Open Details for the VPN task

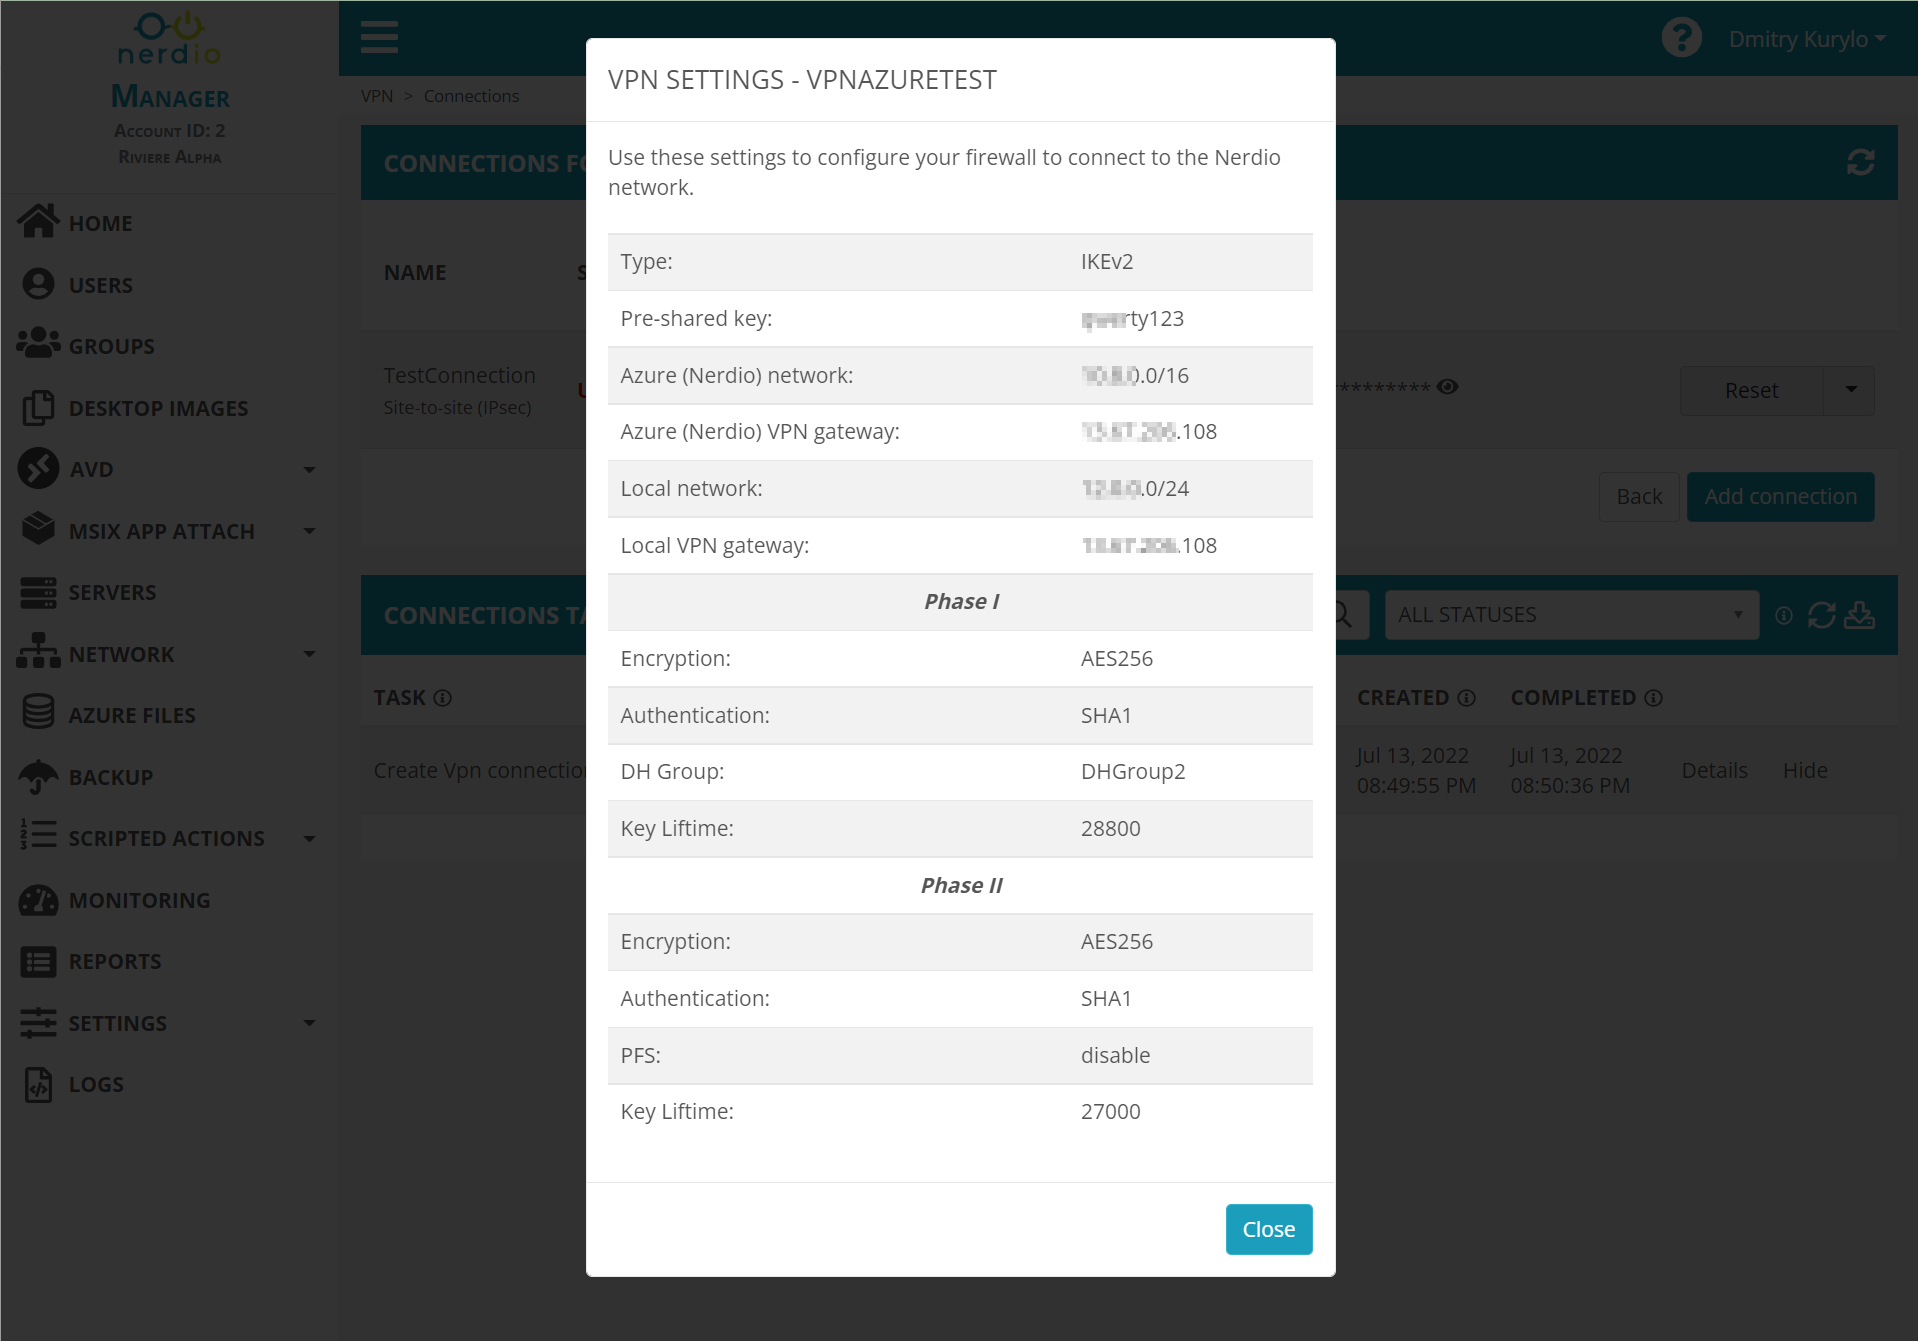pyautogui.click(x=1714, y=770)
